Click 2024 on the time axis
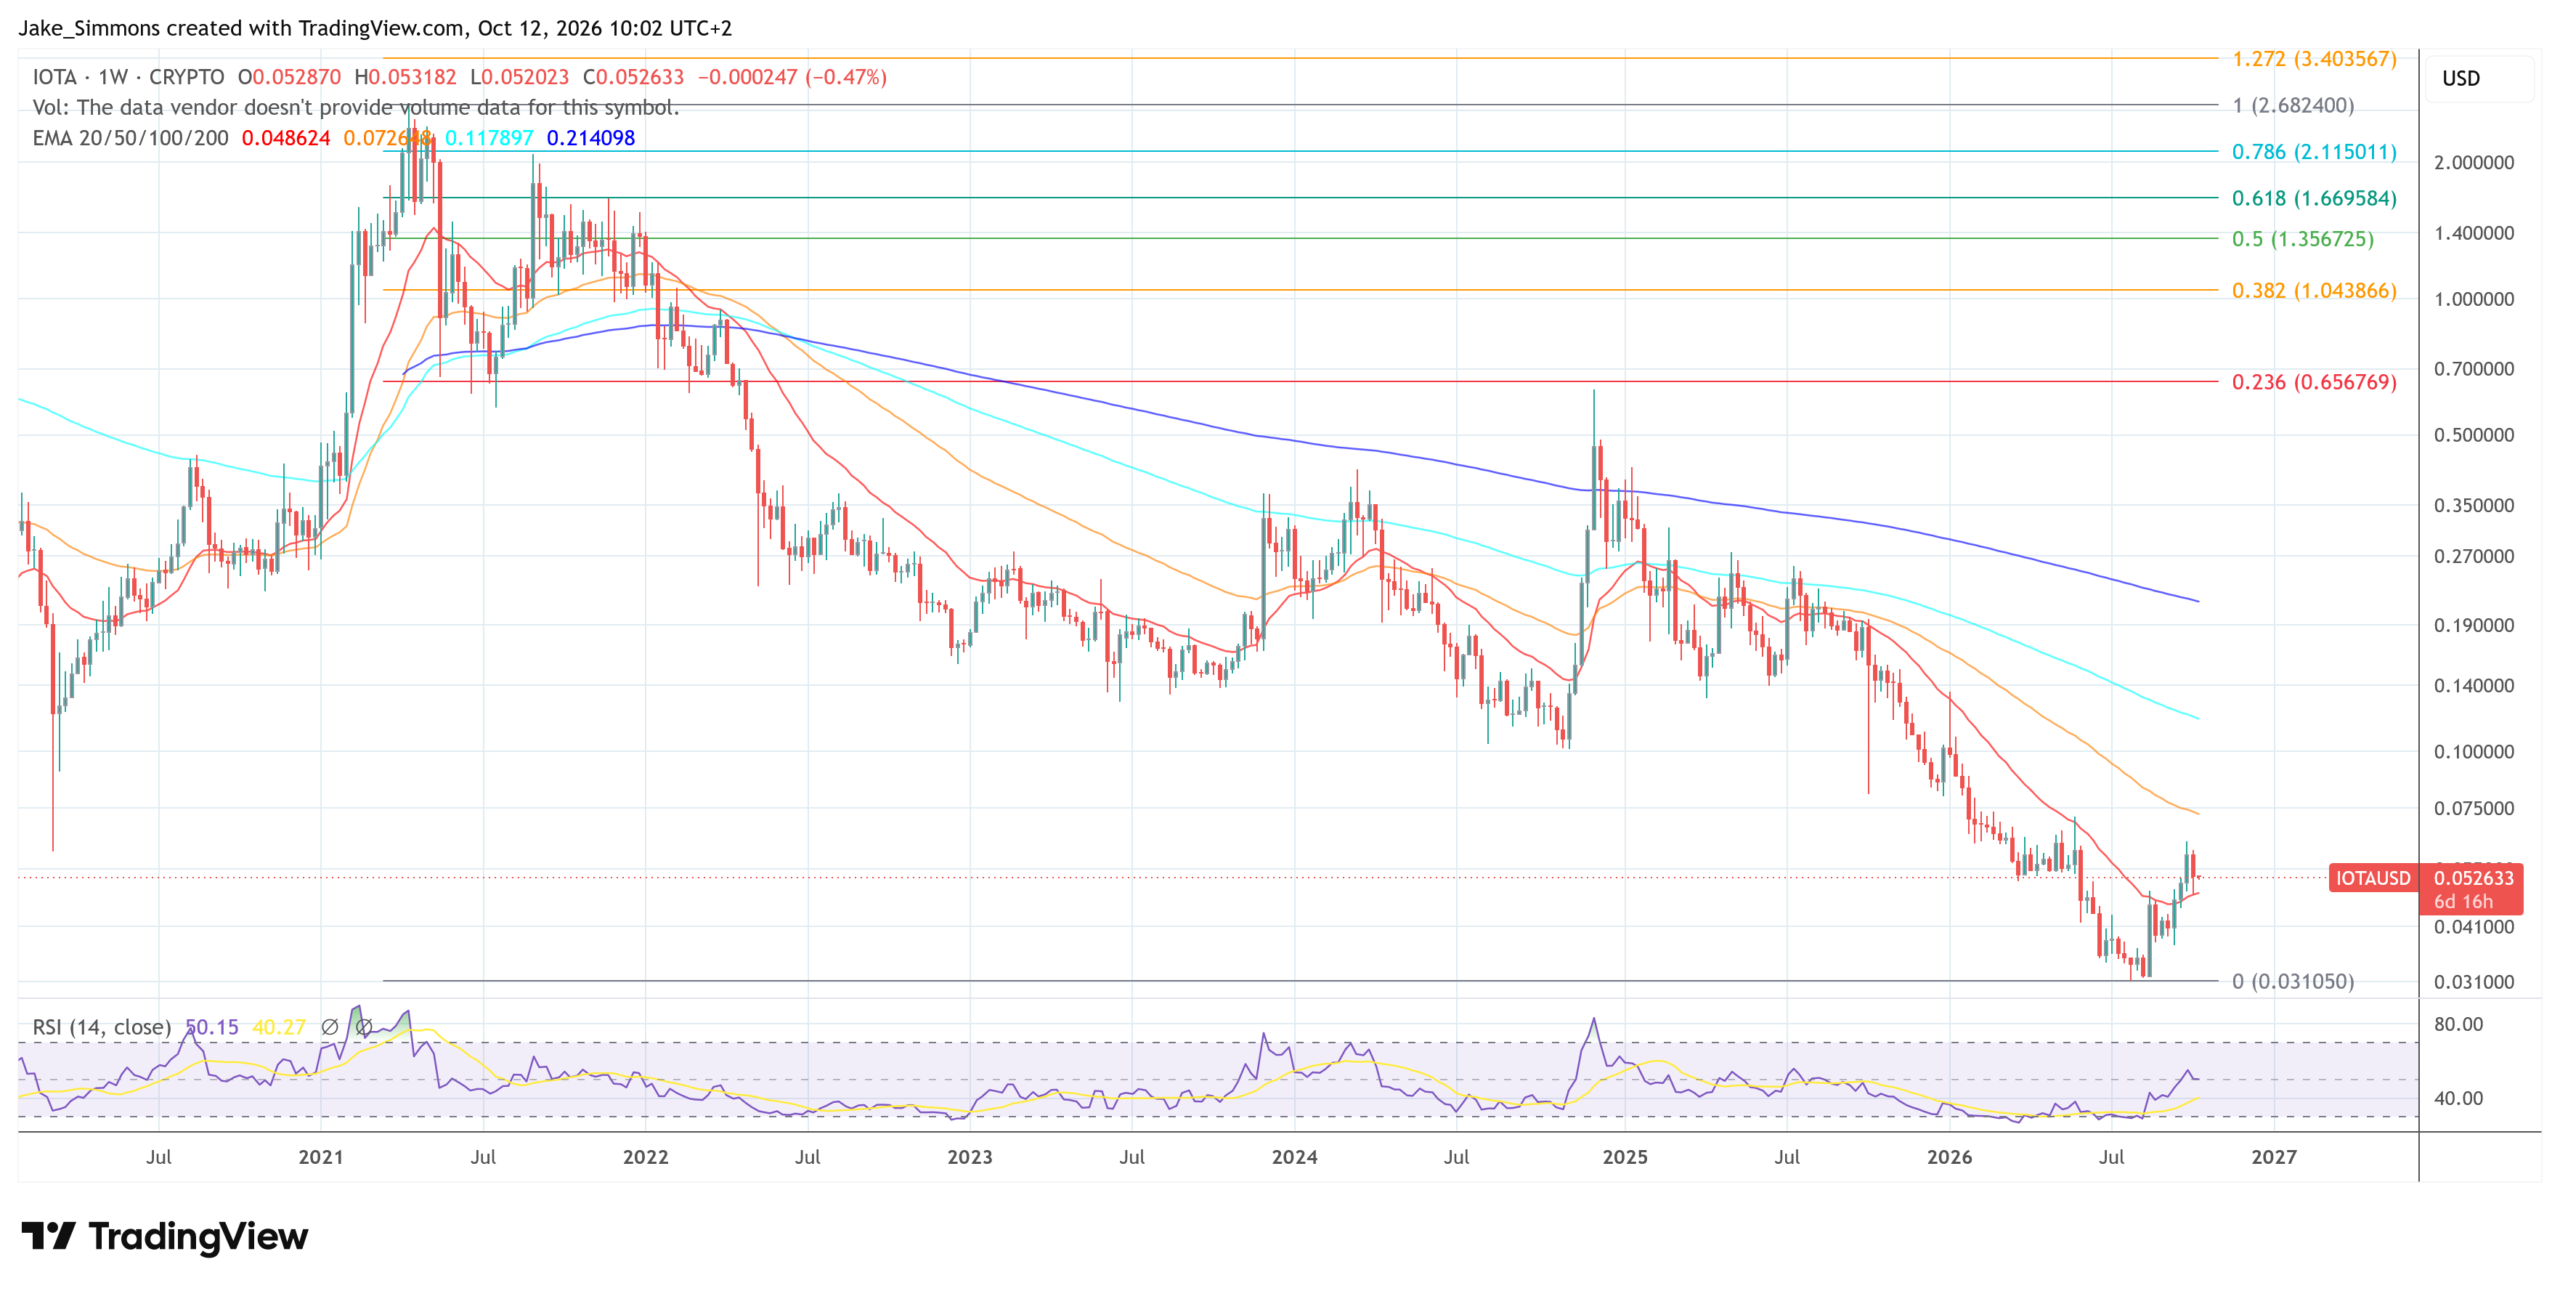The height and width of the screenshot is (1291, 2560). (x=1294, y=1157)
